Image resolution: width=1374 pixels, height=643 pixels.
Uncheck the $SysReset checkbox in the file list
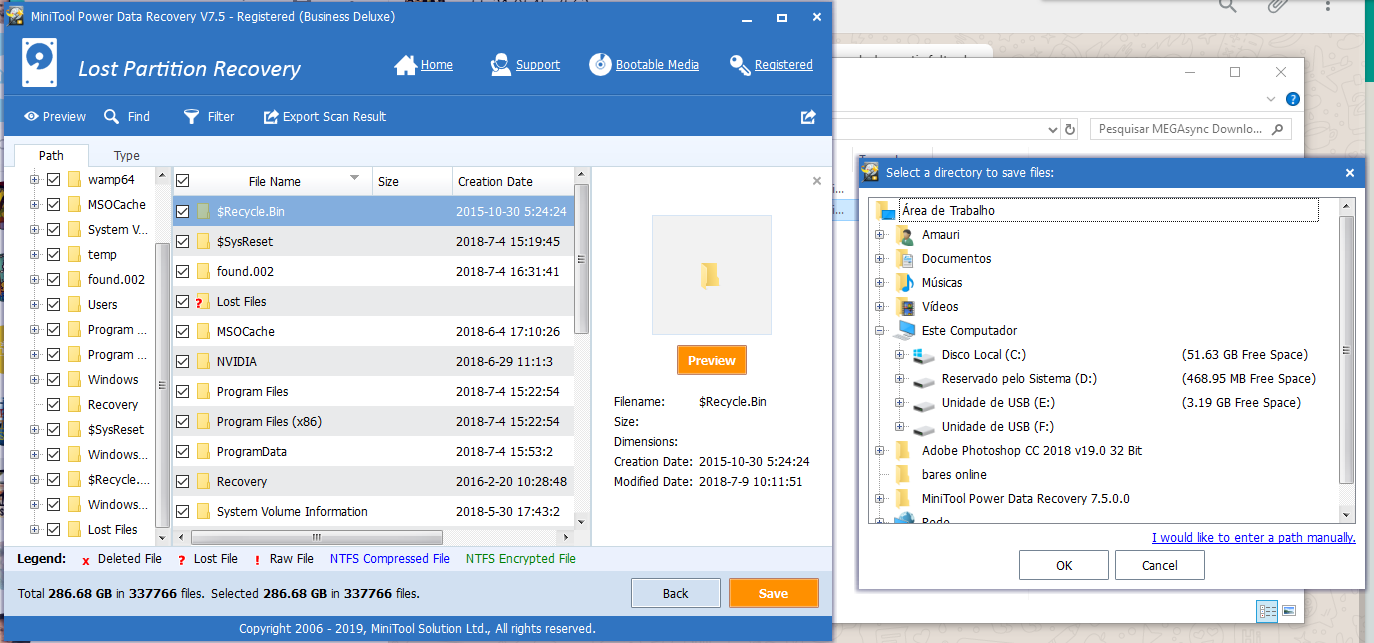[183, 241]
